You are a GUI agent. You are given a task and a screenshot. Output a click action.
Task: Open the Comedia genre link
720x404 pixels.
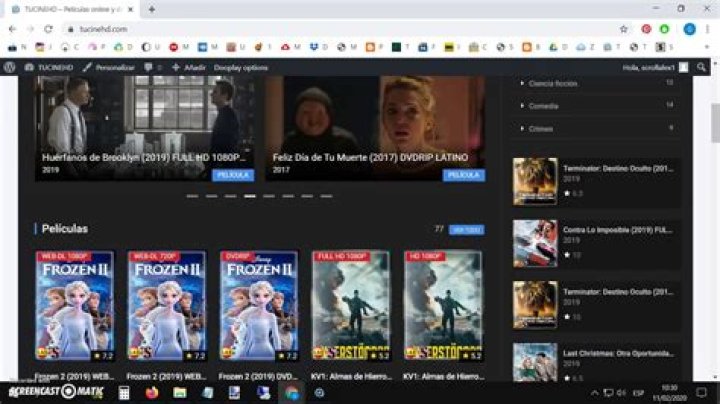tap(543, 106)
